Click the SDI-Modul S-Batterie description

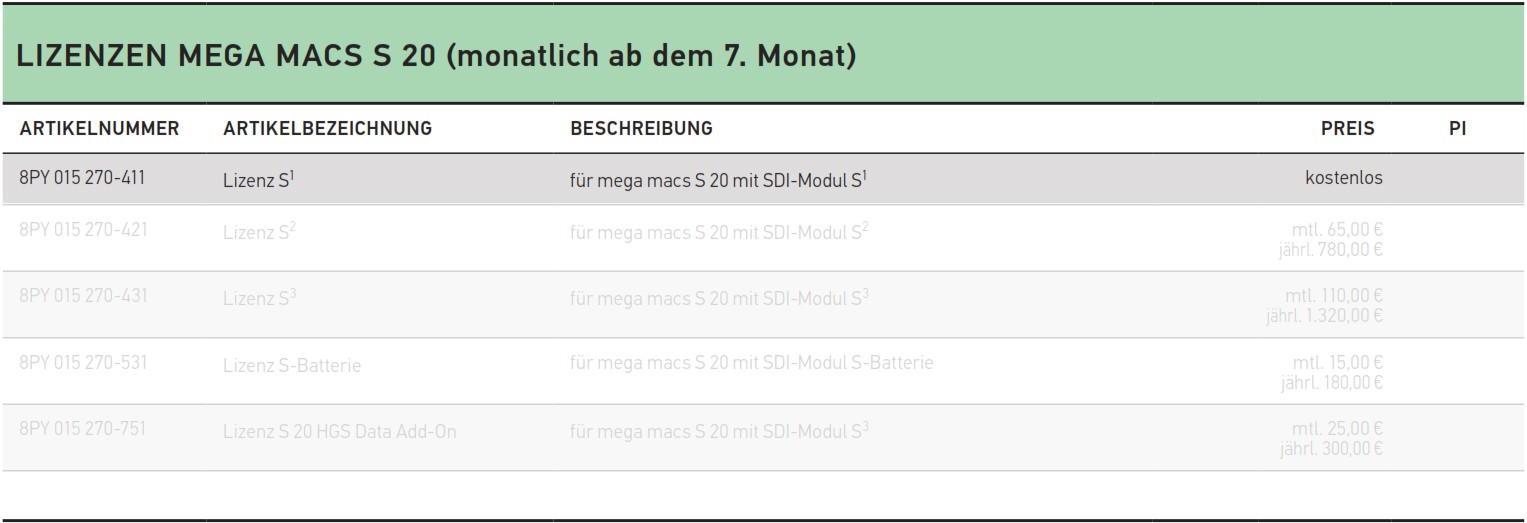click(751, 363)
